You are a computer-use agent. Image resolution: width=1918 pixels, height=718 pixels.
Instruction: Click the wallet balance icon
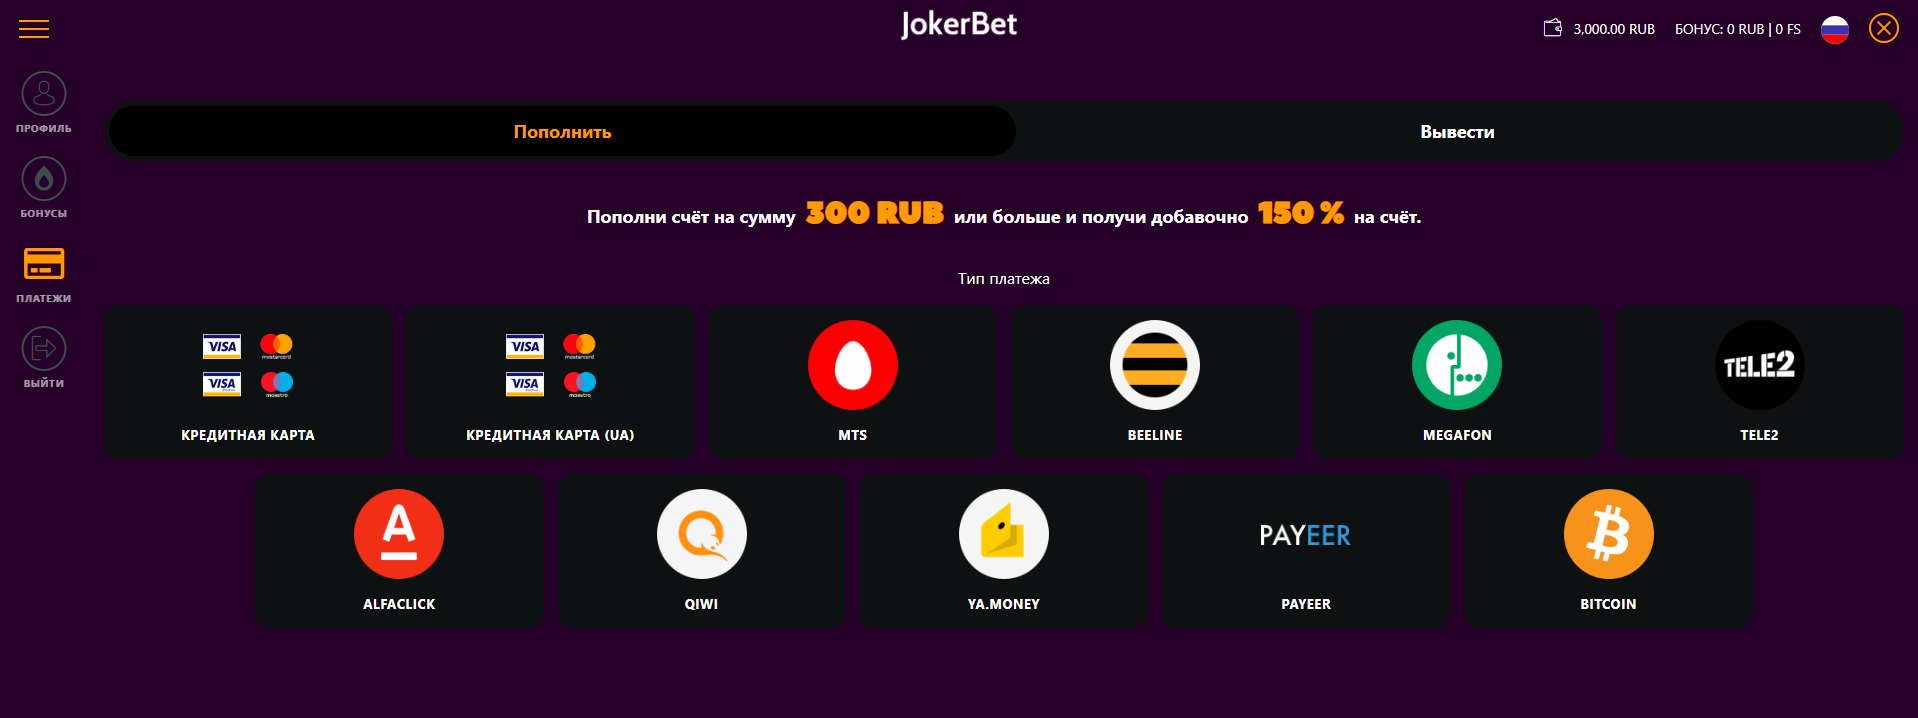[1552, 28]
